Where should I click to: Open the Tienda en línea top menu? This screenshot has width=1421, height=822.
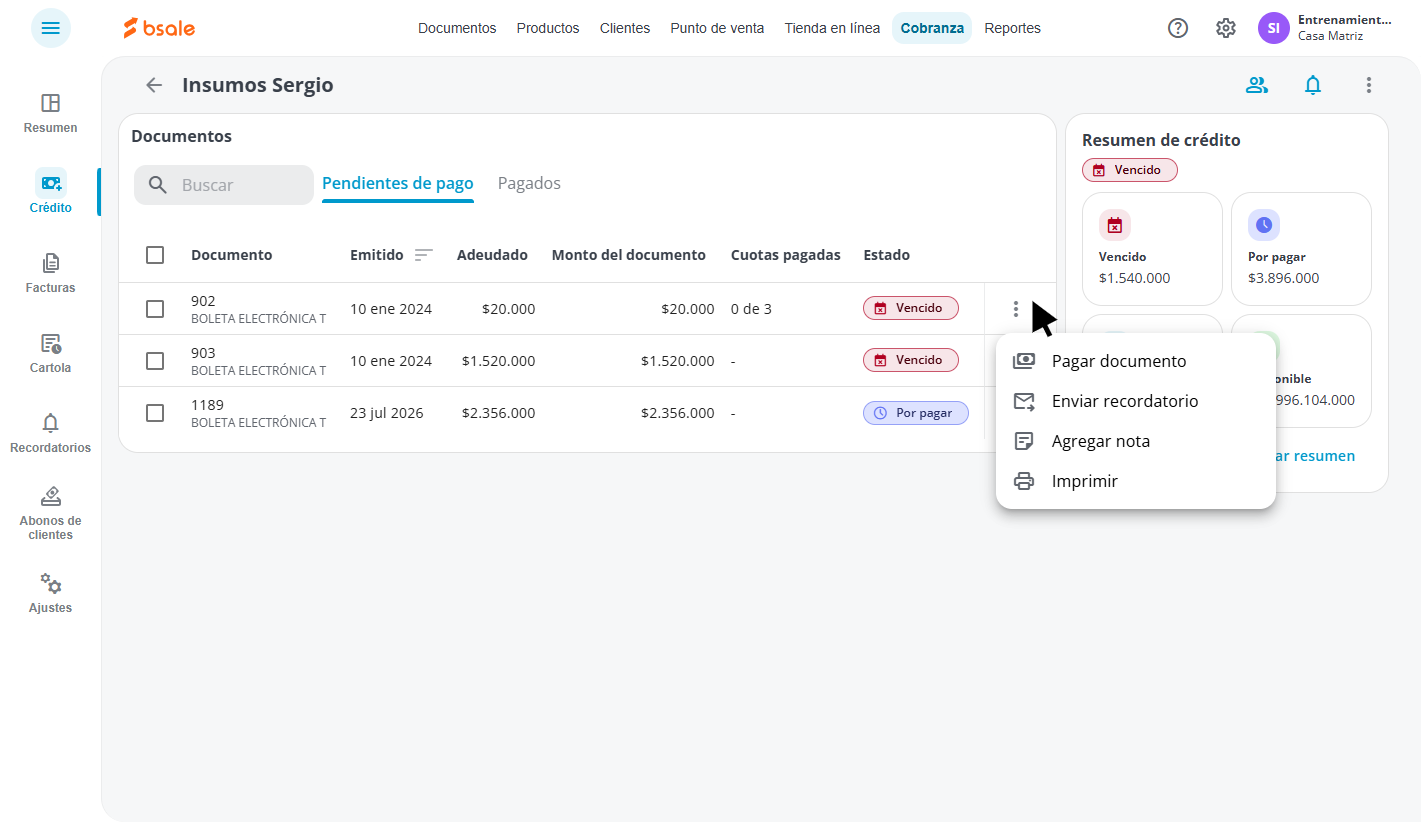(832, 28)
